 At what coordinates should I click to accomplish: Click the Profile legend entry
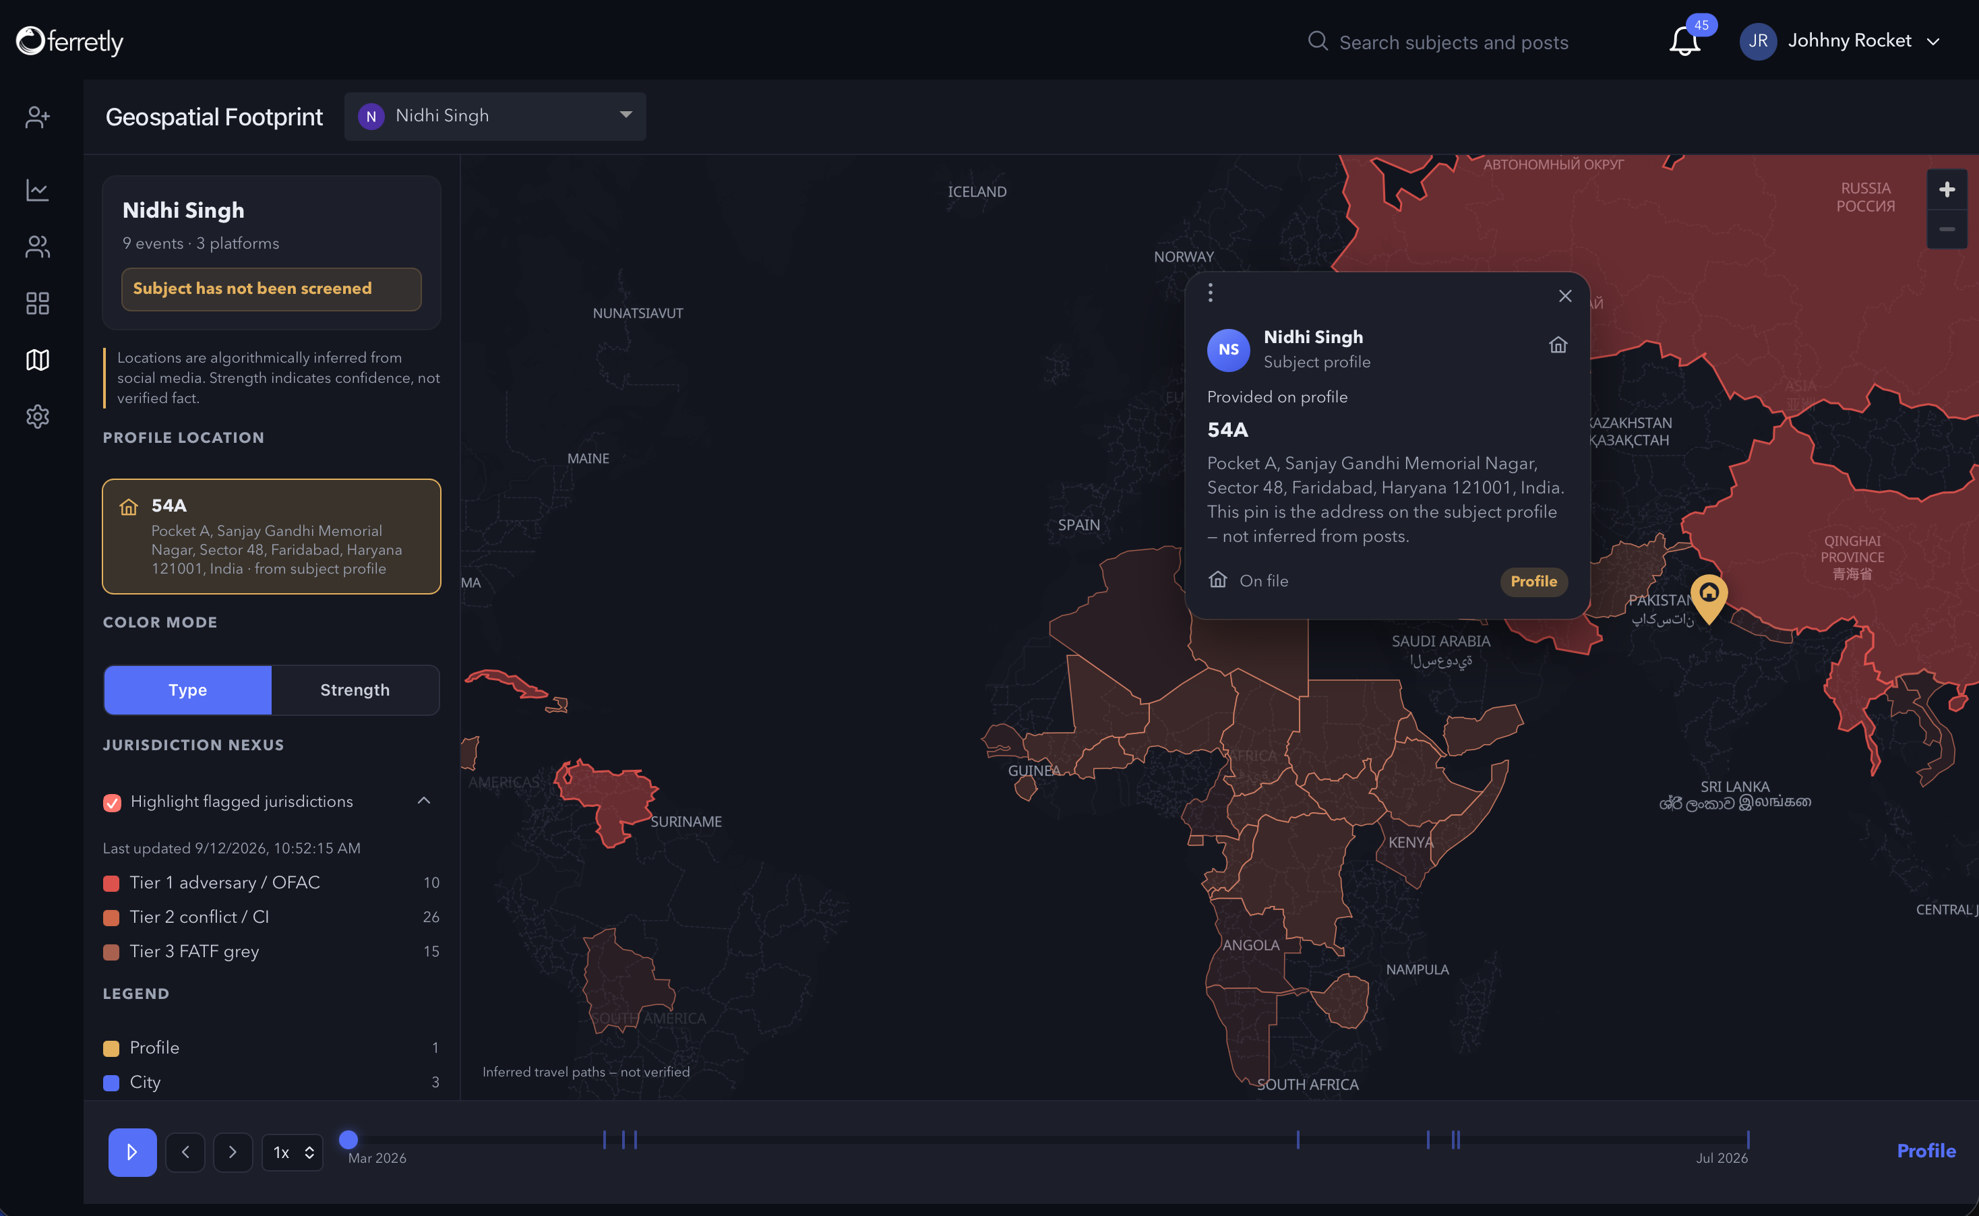pos(271,1048)
